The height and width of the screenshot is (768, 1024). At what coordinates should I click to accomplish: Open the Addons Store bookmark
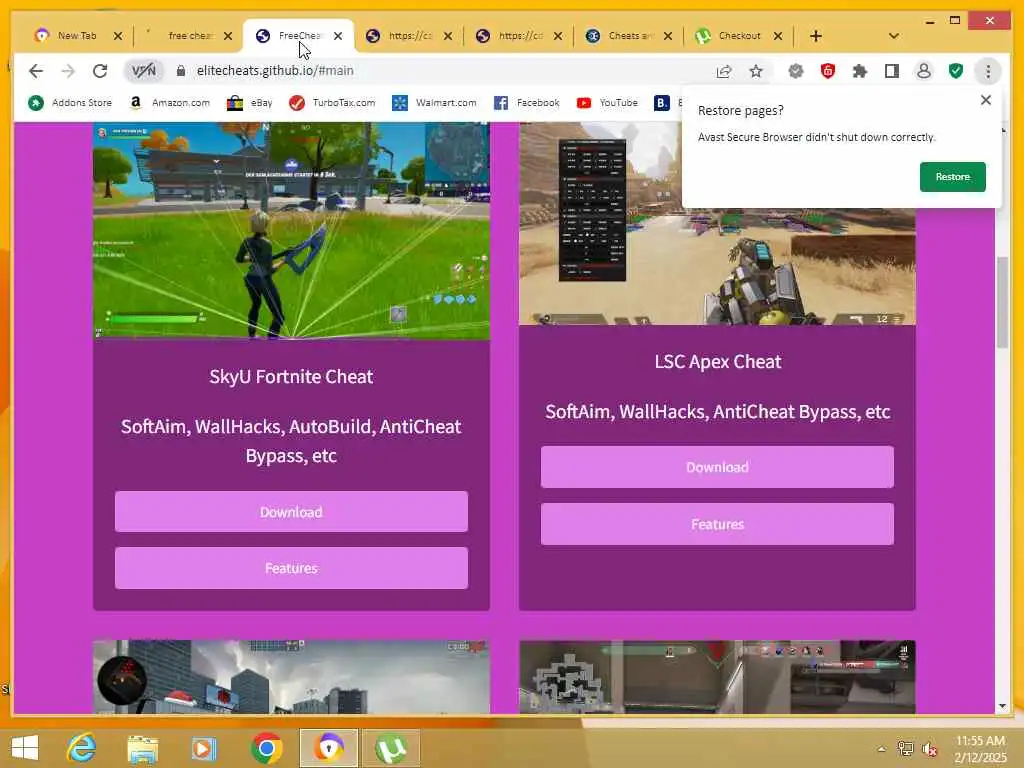click(71, 103)
